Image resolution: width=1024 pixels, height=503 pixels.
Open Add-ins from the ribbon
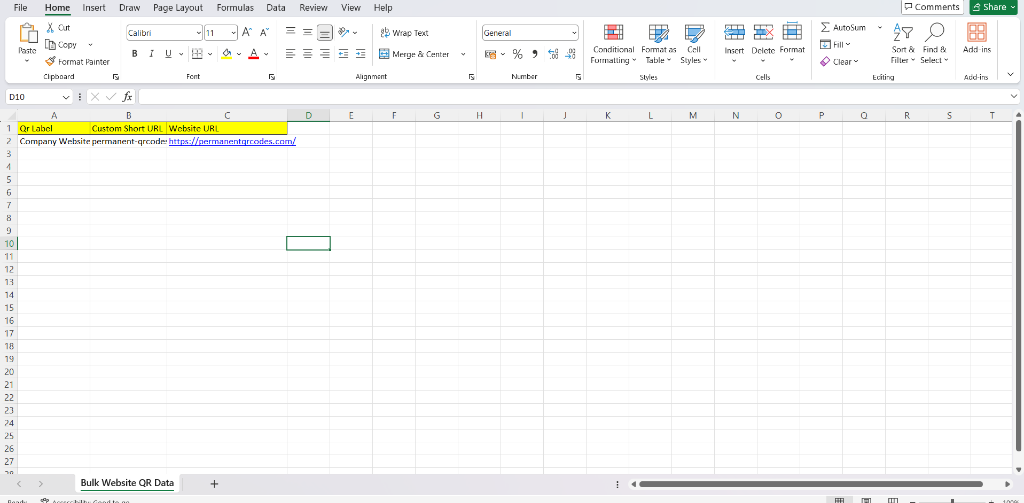click(976, 39)
